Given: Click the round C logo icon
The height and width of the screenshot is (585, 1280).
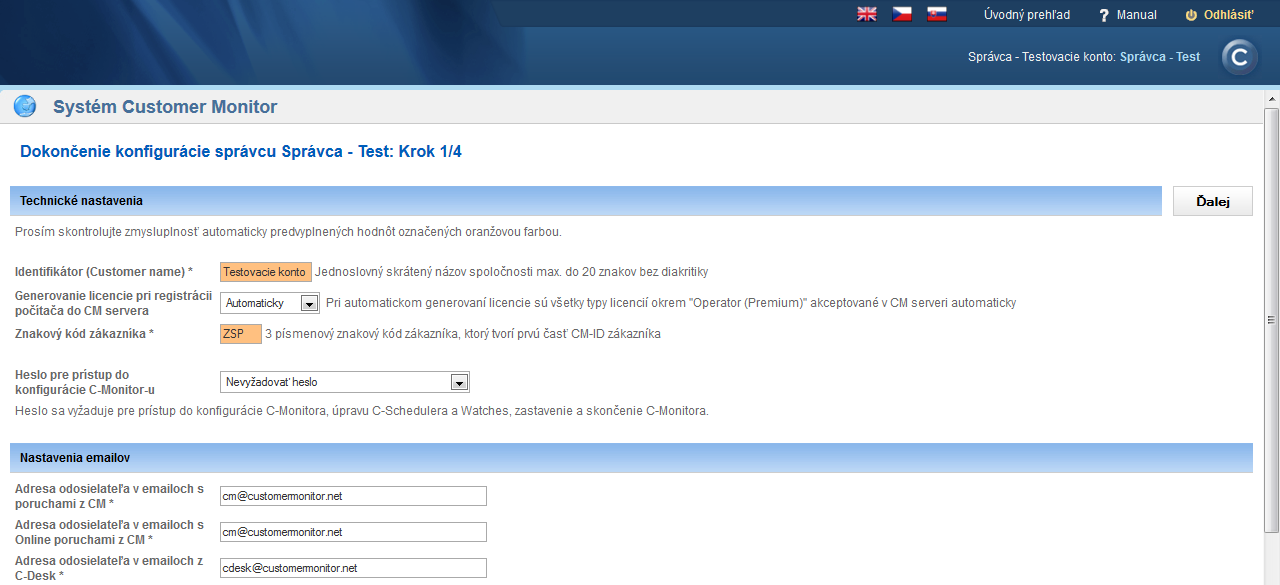Looking at the screenshot, I should pyautogui.click(x=1240, y=57).
